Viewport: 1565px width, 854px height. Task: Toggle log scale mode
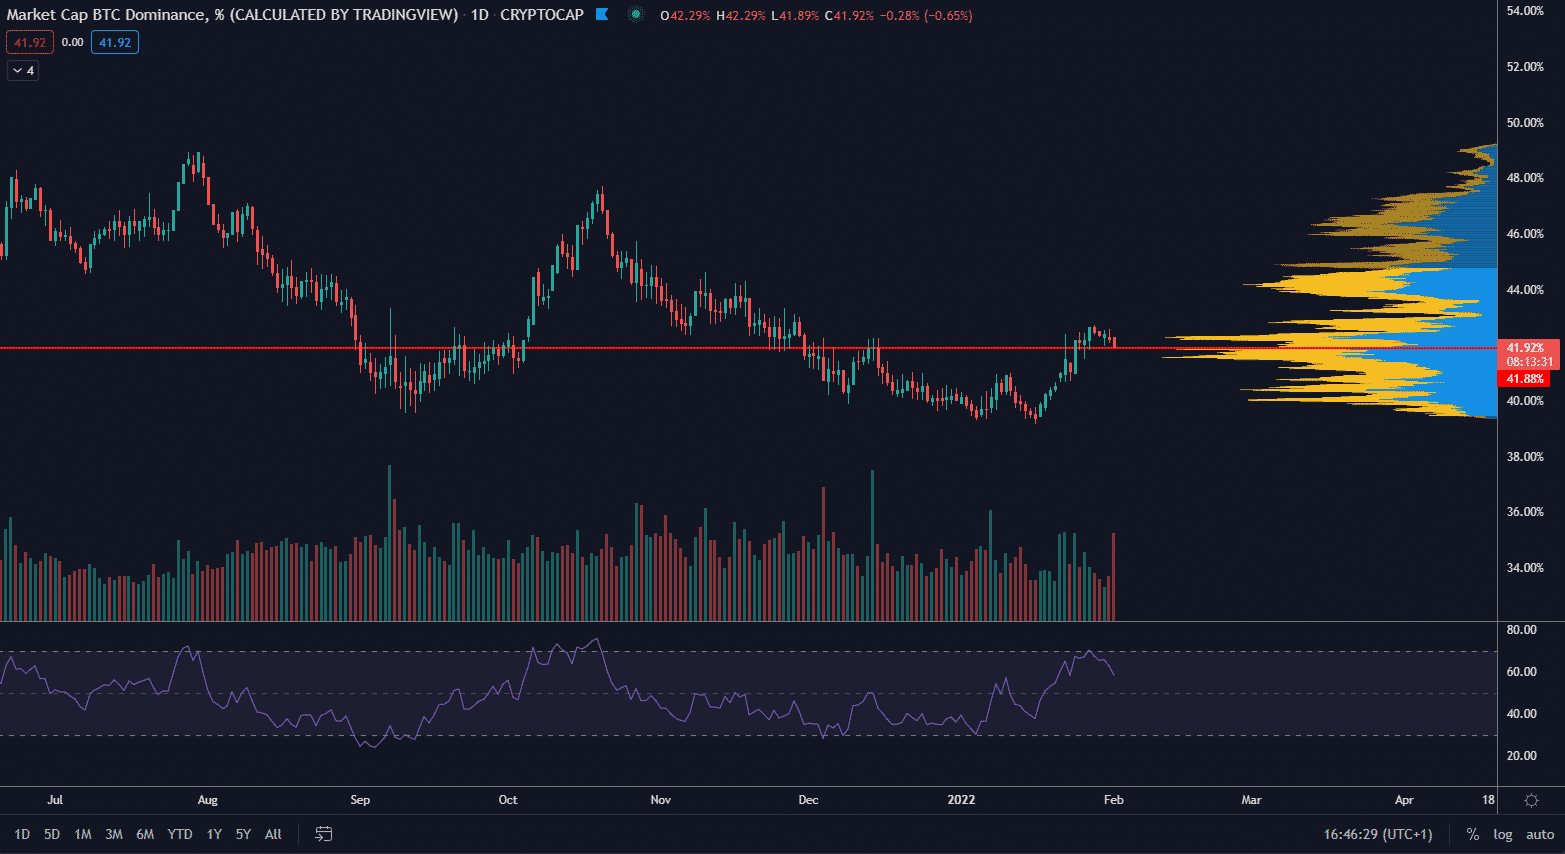1502,834
